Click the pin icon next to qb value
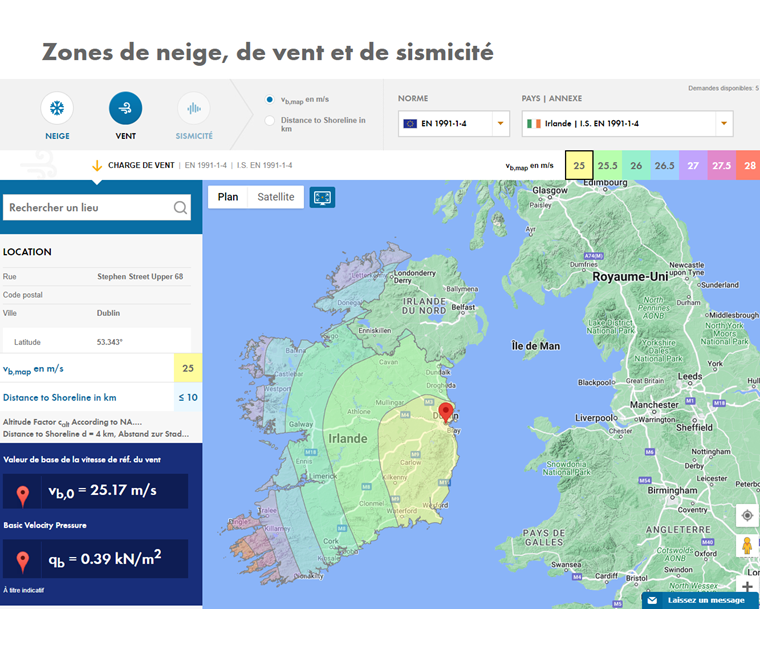Screen dimensions: 760x648 (22, 561)
